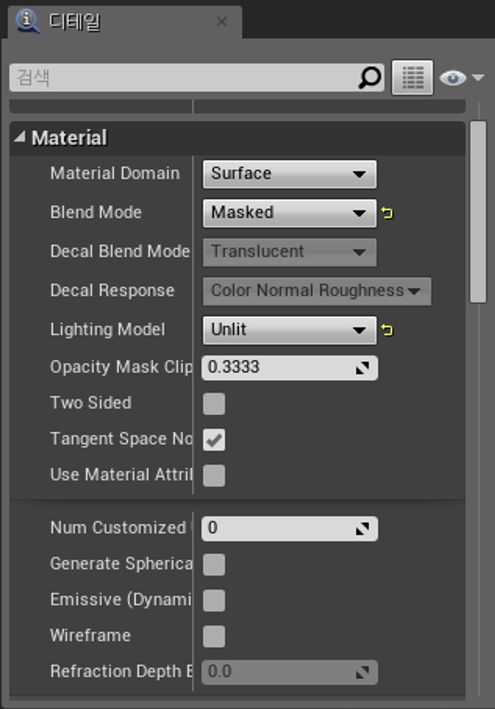Click the Blend Mode label
The image size is (495, 709).
(96, 213)
